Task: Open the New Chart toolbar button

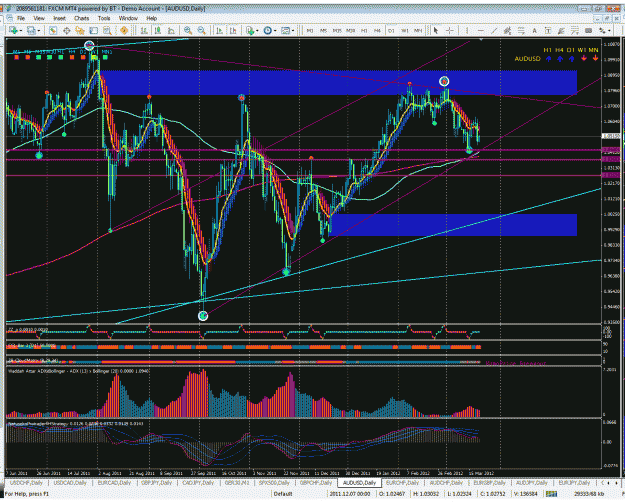Action: pyautogui.click(x=13, y=30)
